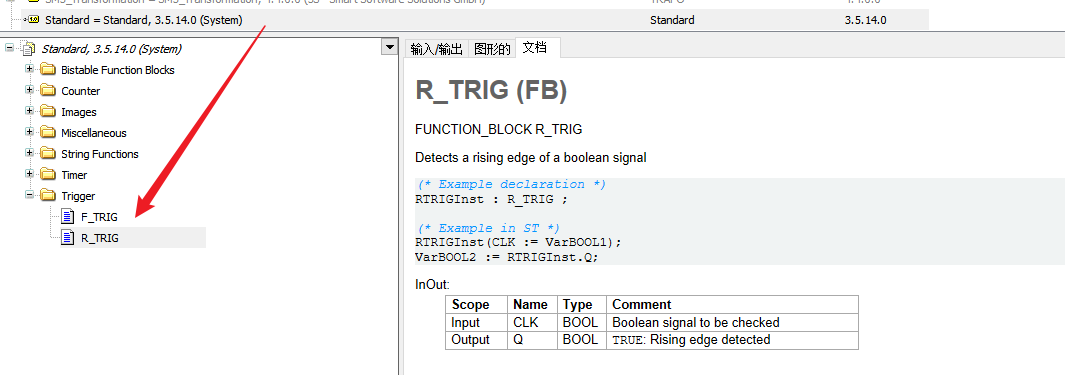The height and width of the screenshot is (375, 1065).
Task: Click the Images folder icon
Action: [x=48, y=112]
